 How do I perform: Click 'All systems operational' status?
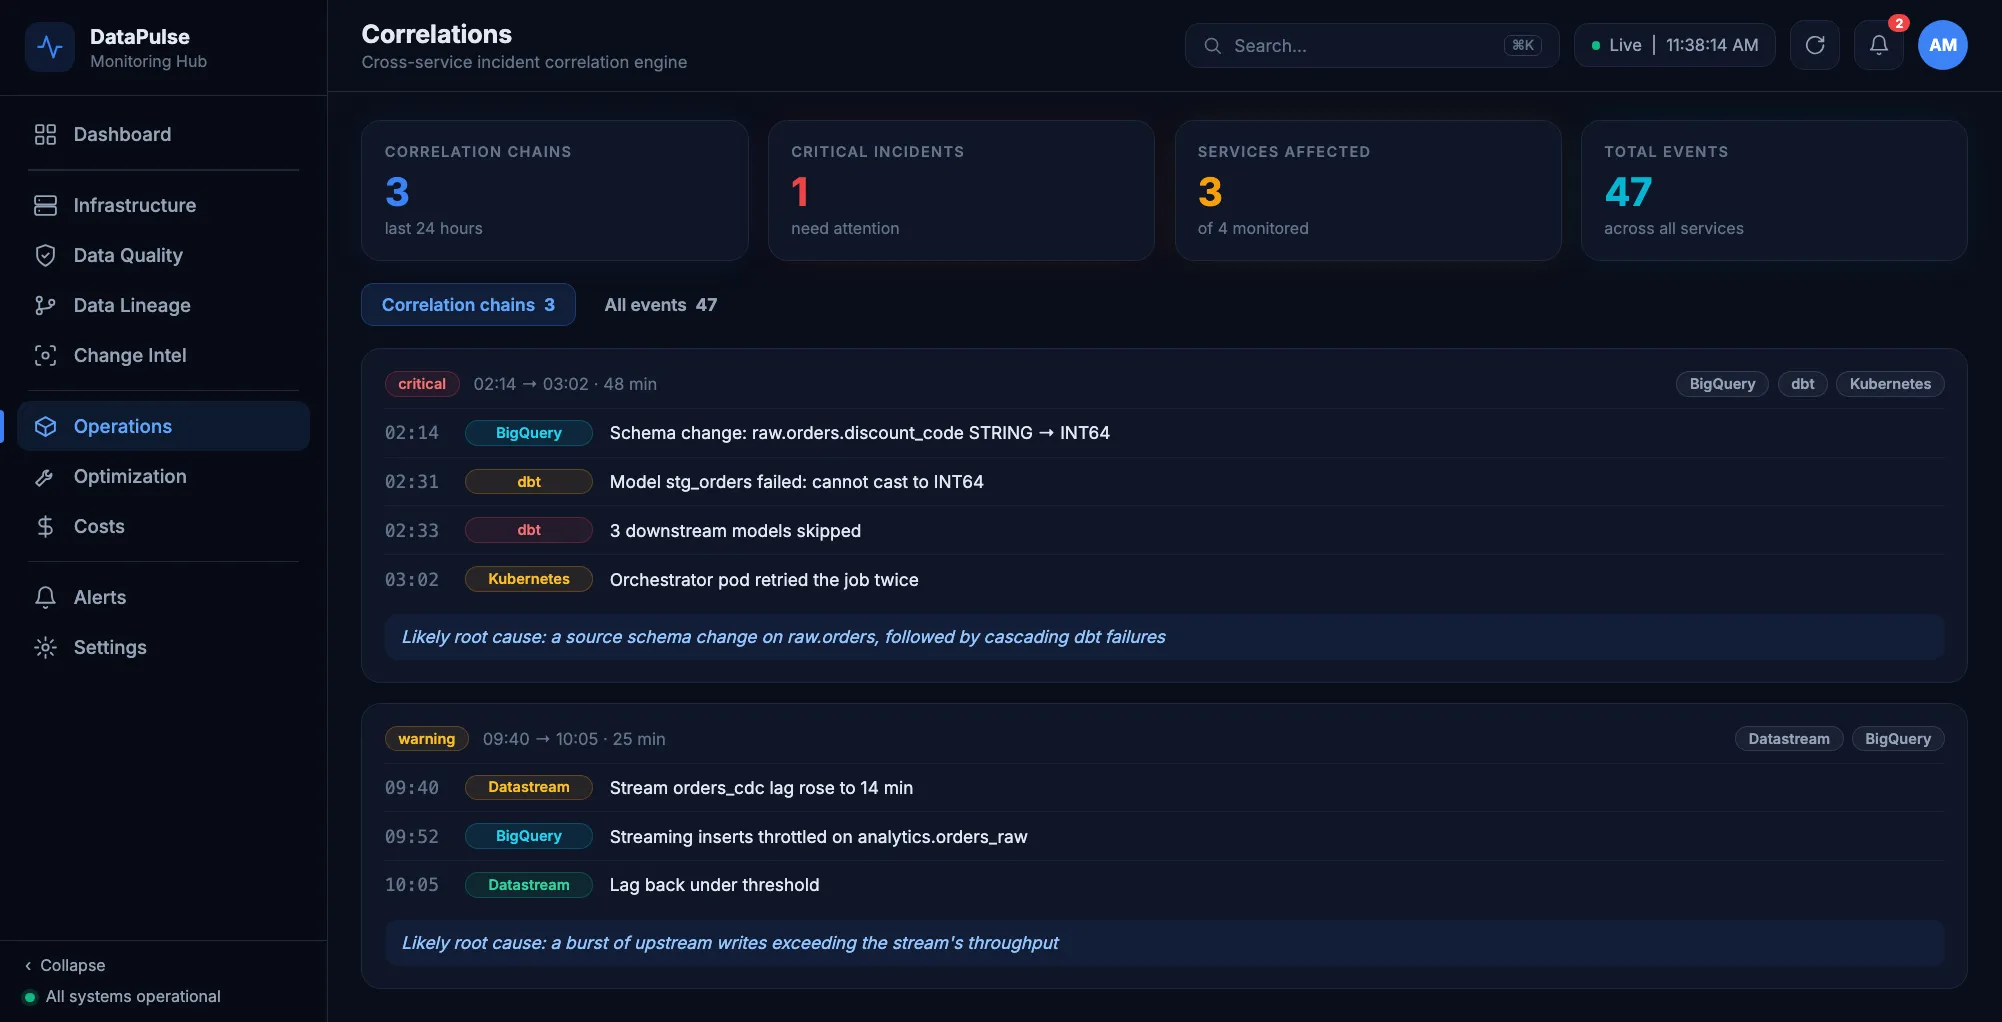[x=122, y=997]
